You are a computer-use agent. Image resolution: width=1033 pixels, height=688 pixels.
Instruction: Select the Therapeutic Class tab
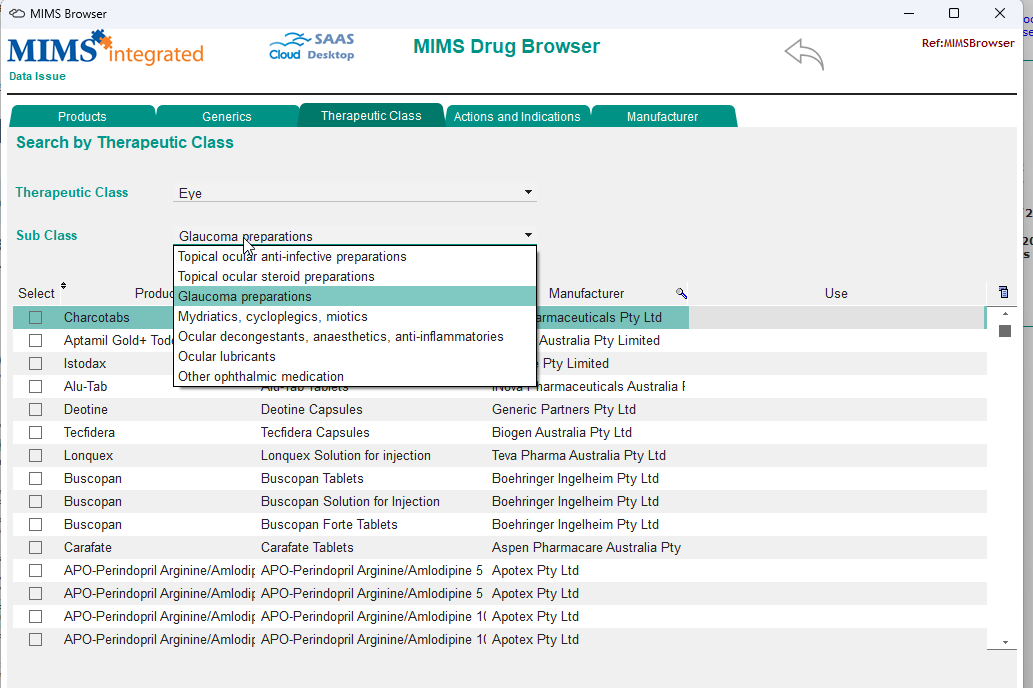(x=371, y=115)
